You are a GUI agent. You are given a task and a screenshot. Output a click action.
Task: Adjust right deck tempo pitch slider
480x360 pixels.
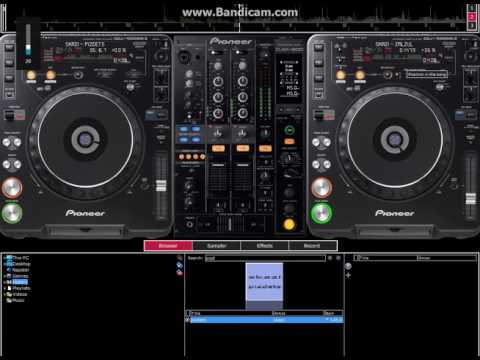click(x=471, y=198)
